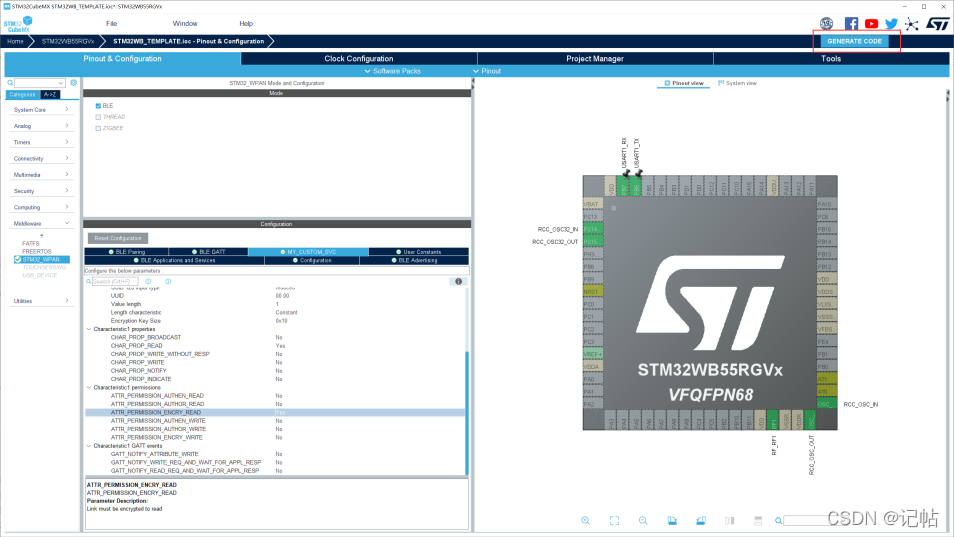Open the categories settings gear icon
The width and height of the screenshot is (954, 537).
[x=74, y=83]
